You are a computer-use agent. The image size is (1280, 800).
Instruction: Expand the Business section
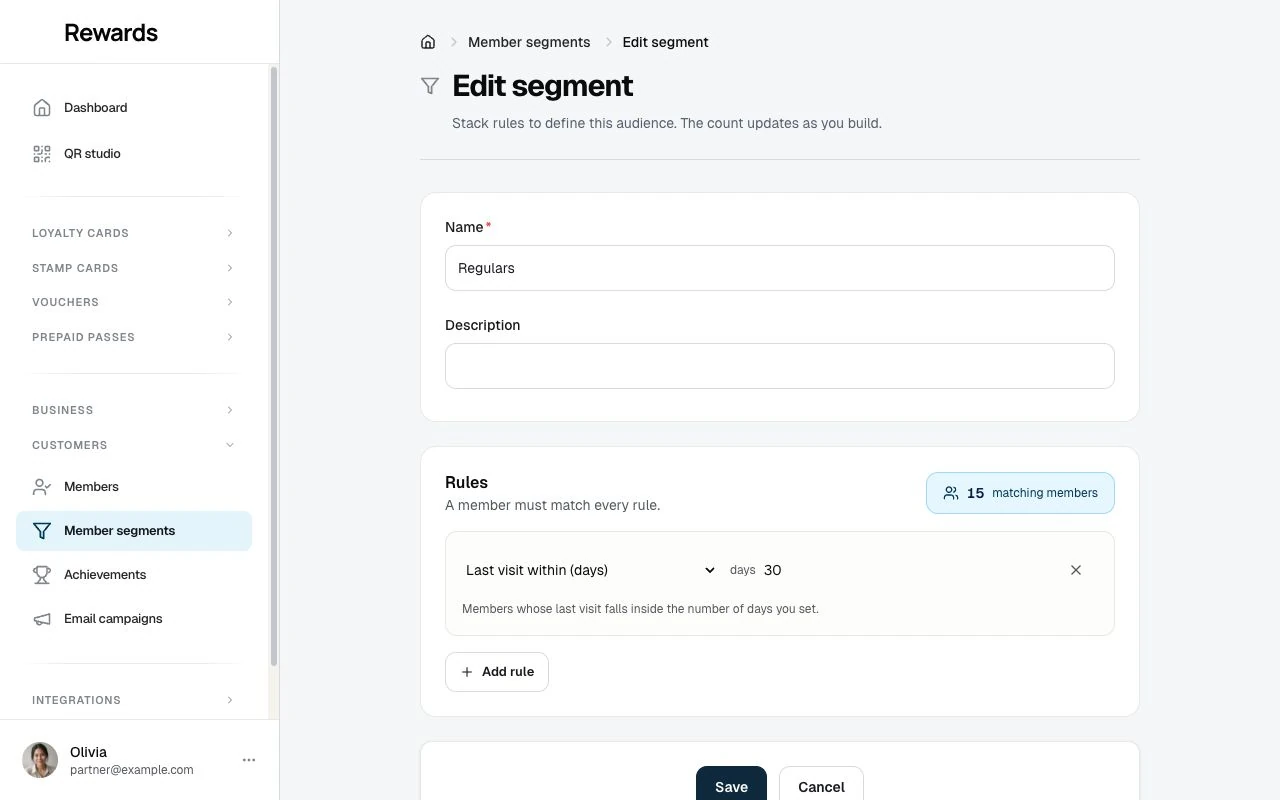(133, 410)
